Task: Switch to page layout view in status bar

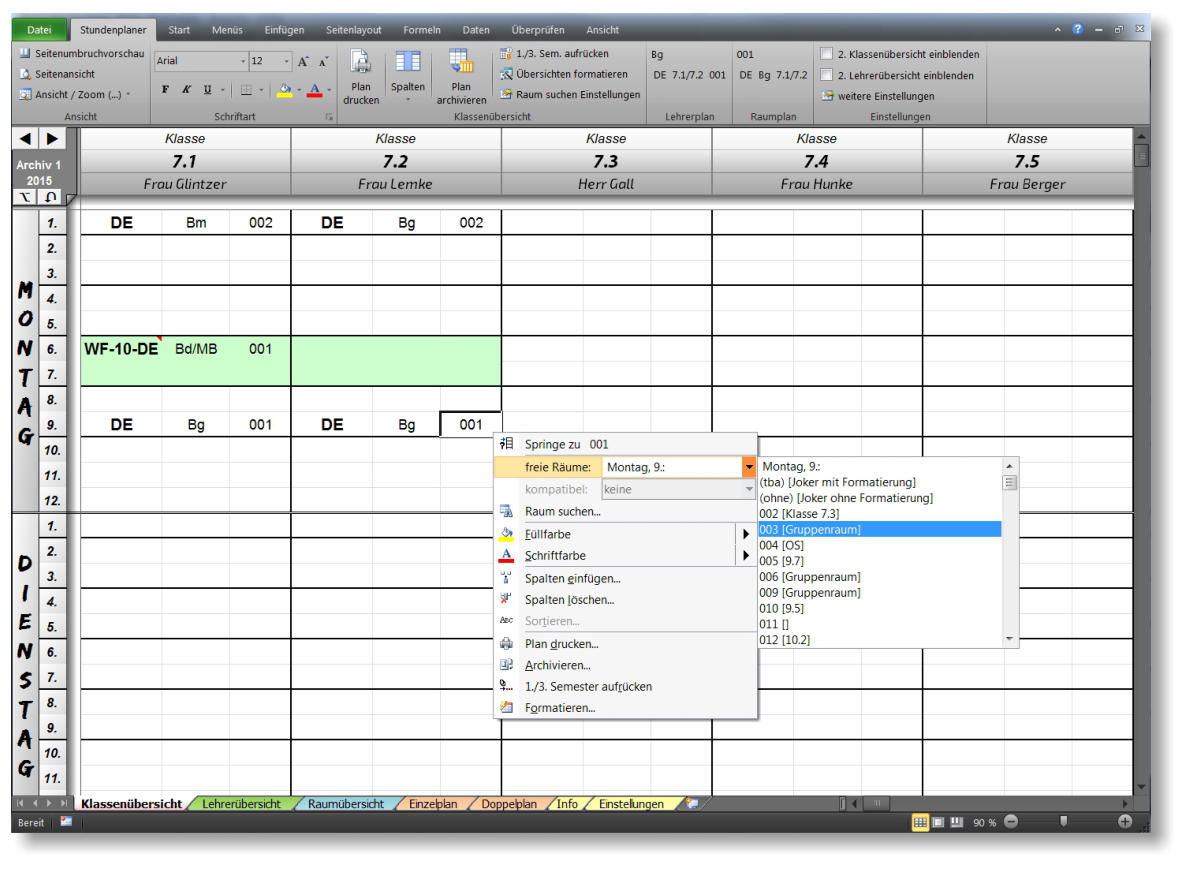Action: 938,822
